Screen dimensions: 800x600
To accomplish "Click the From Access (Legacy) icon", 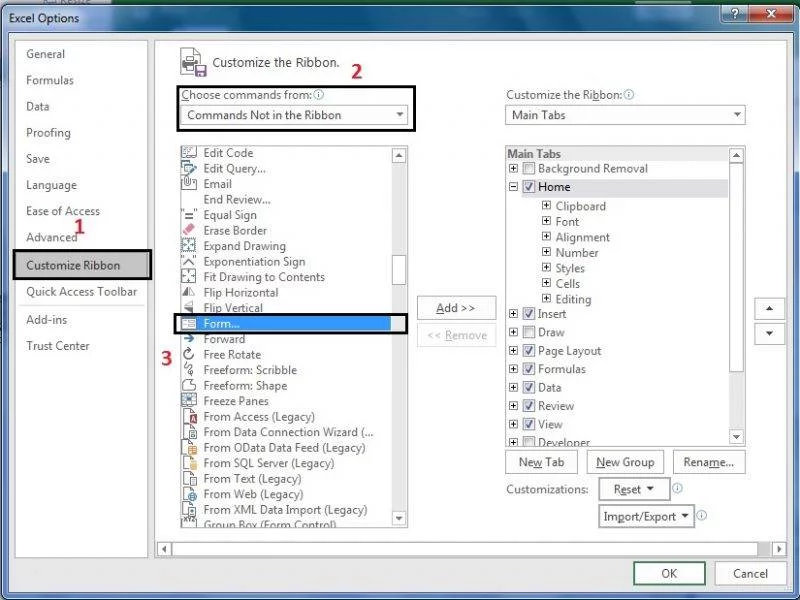I will pos(190,416).
